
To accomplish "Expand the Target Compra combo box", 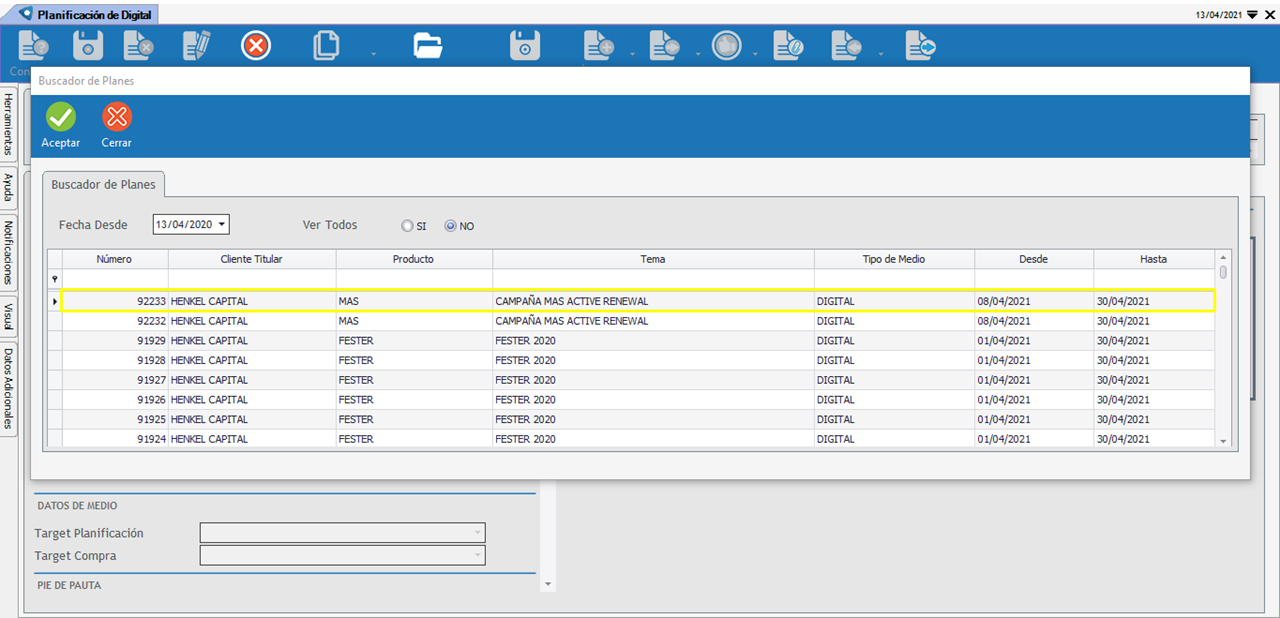I will tap(478, 555).
